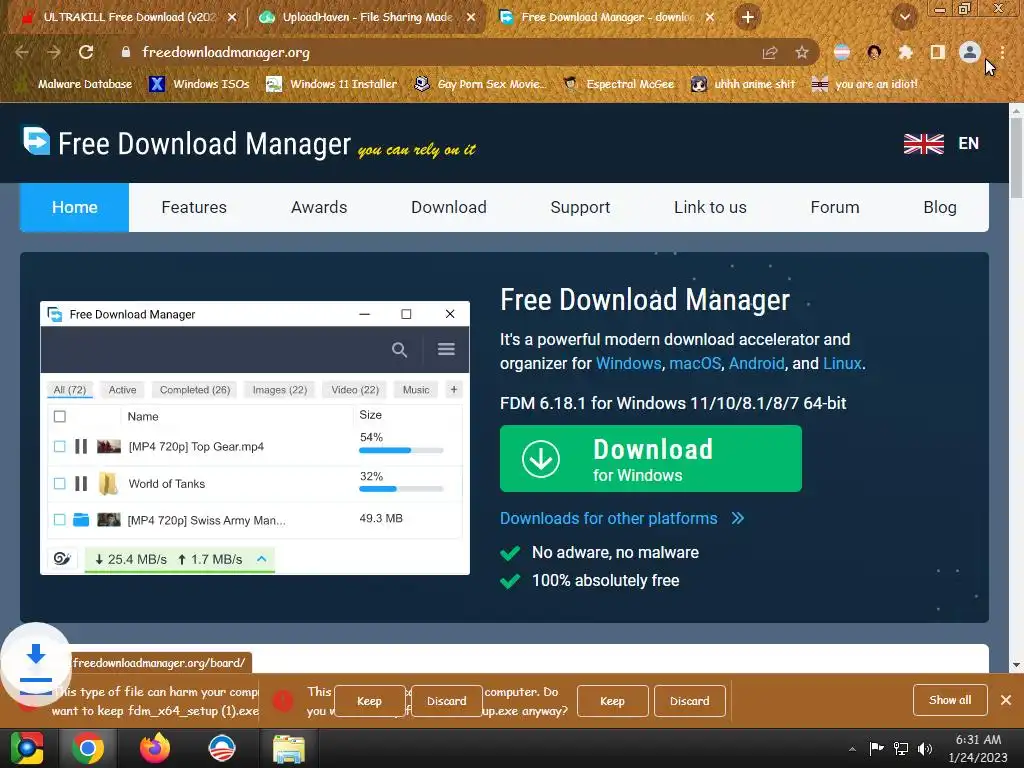Open the extensions puzzle icon
The width and height of the screenshot is (1024, 768).
(905, 52)
